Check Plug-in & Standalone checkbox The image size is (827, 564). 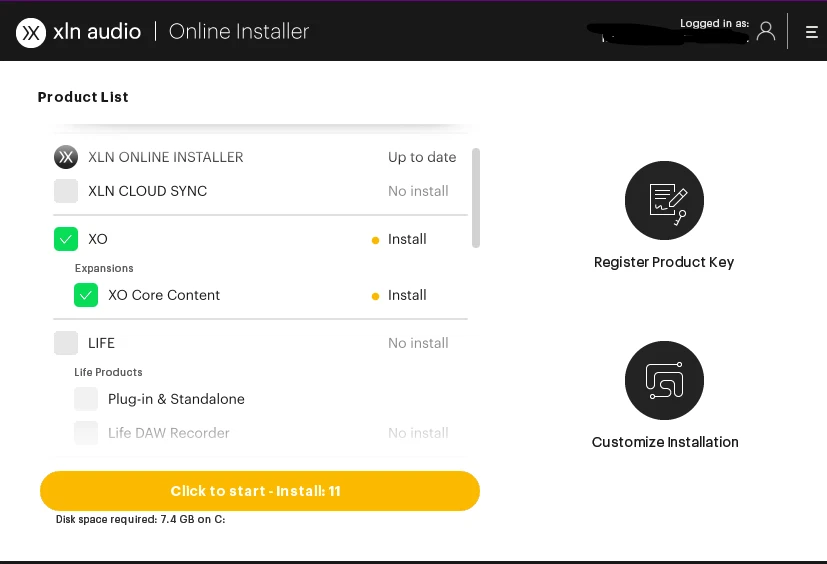86,399
